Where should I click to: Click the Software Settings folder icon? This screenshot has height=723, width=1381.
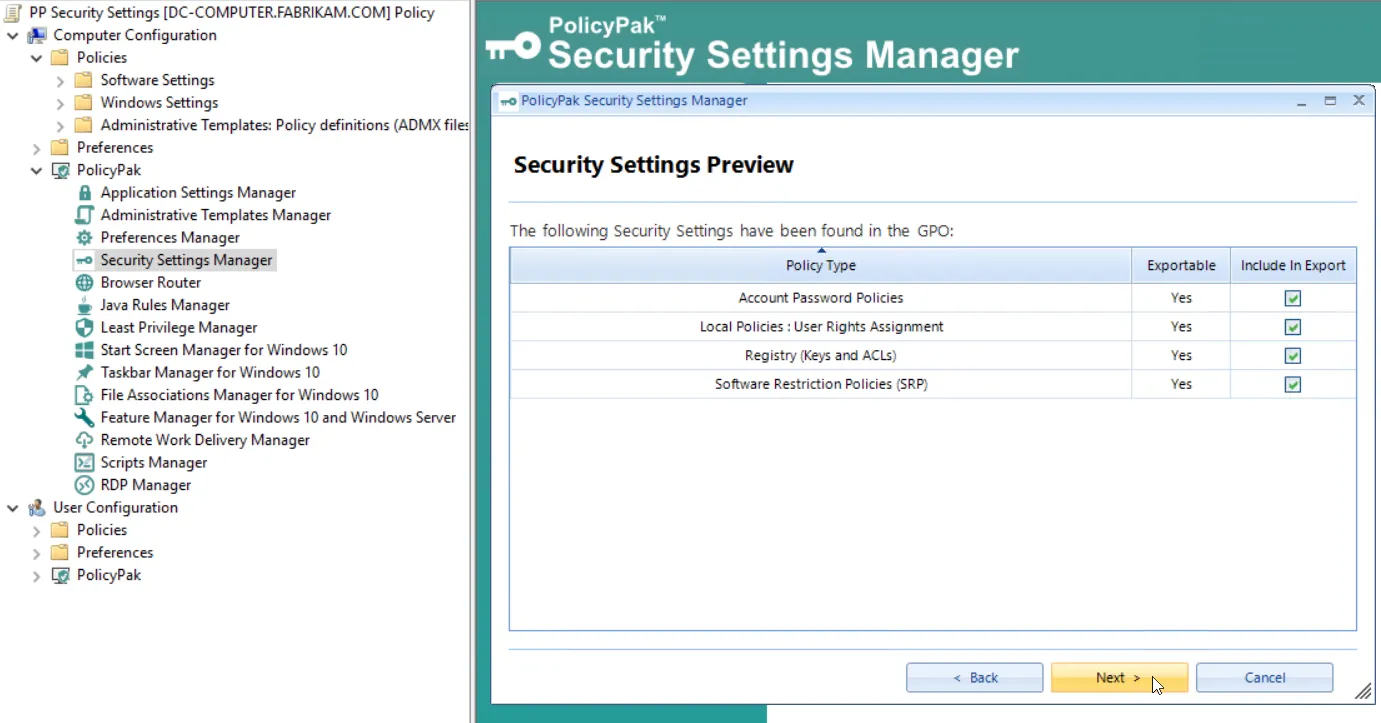[x=84, y=80]
